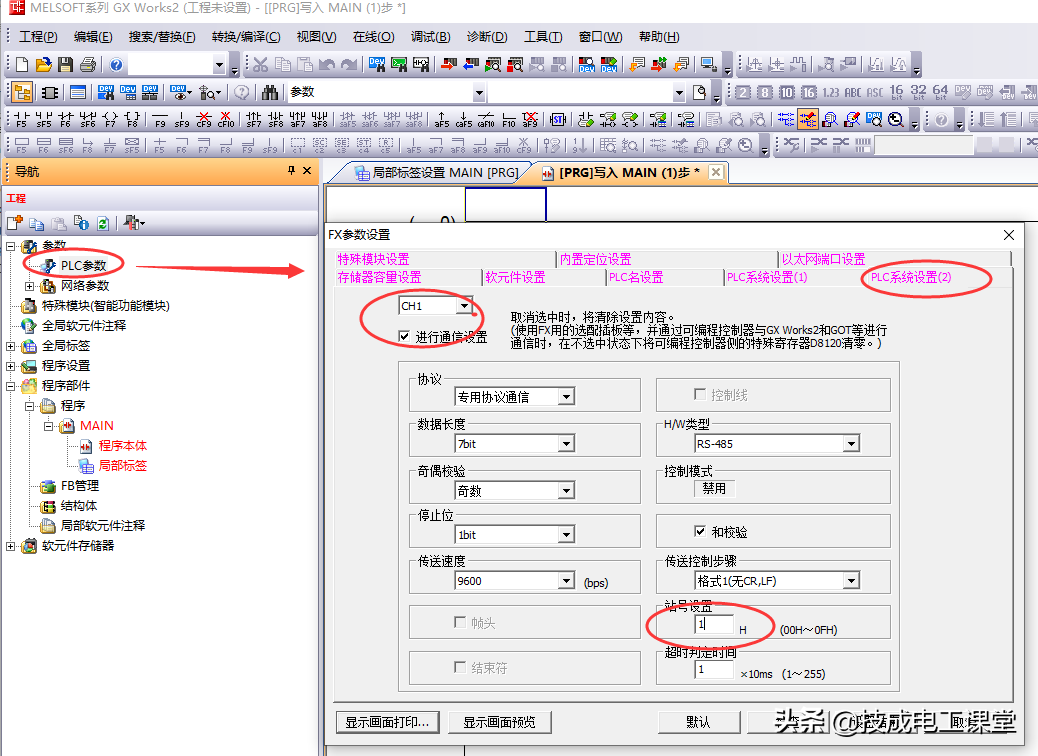
Task: Open the CH1 channel dropdown
Action: [464, 306]
